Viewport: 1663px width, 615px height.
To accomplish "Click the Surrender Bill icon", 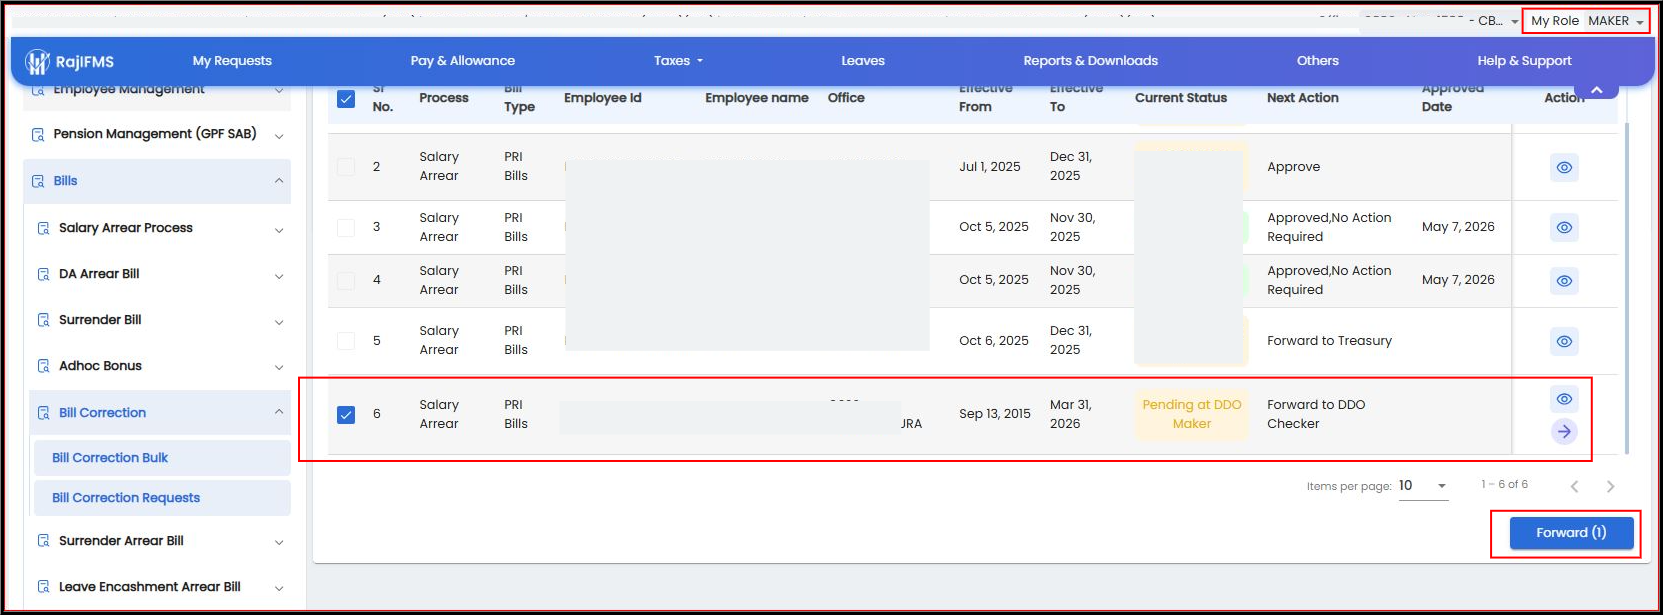I will click(43, 320).
